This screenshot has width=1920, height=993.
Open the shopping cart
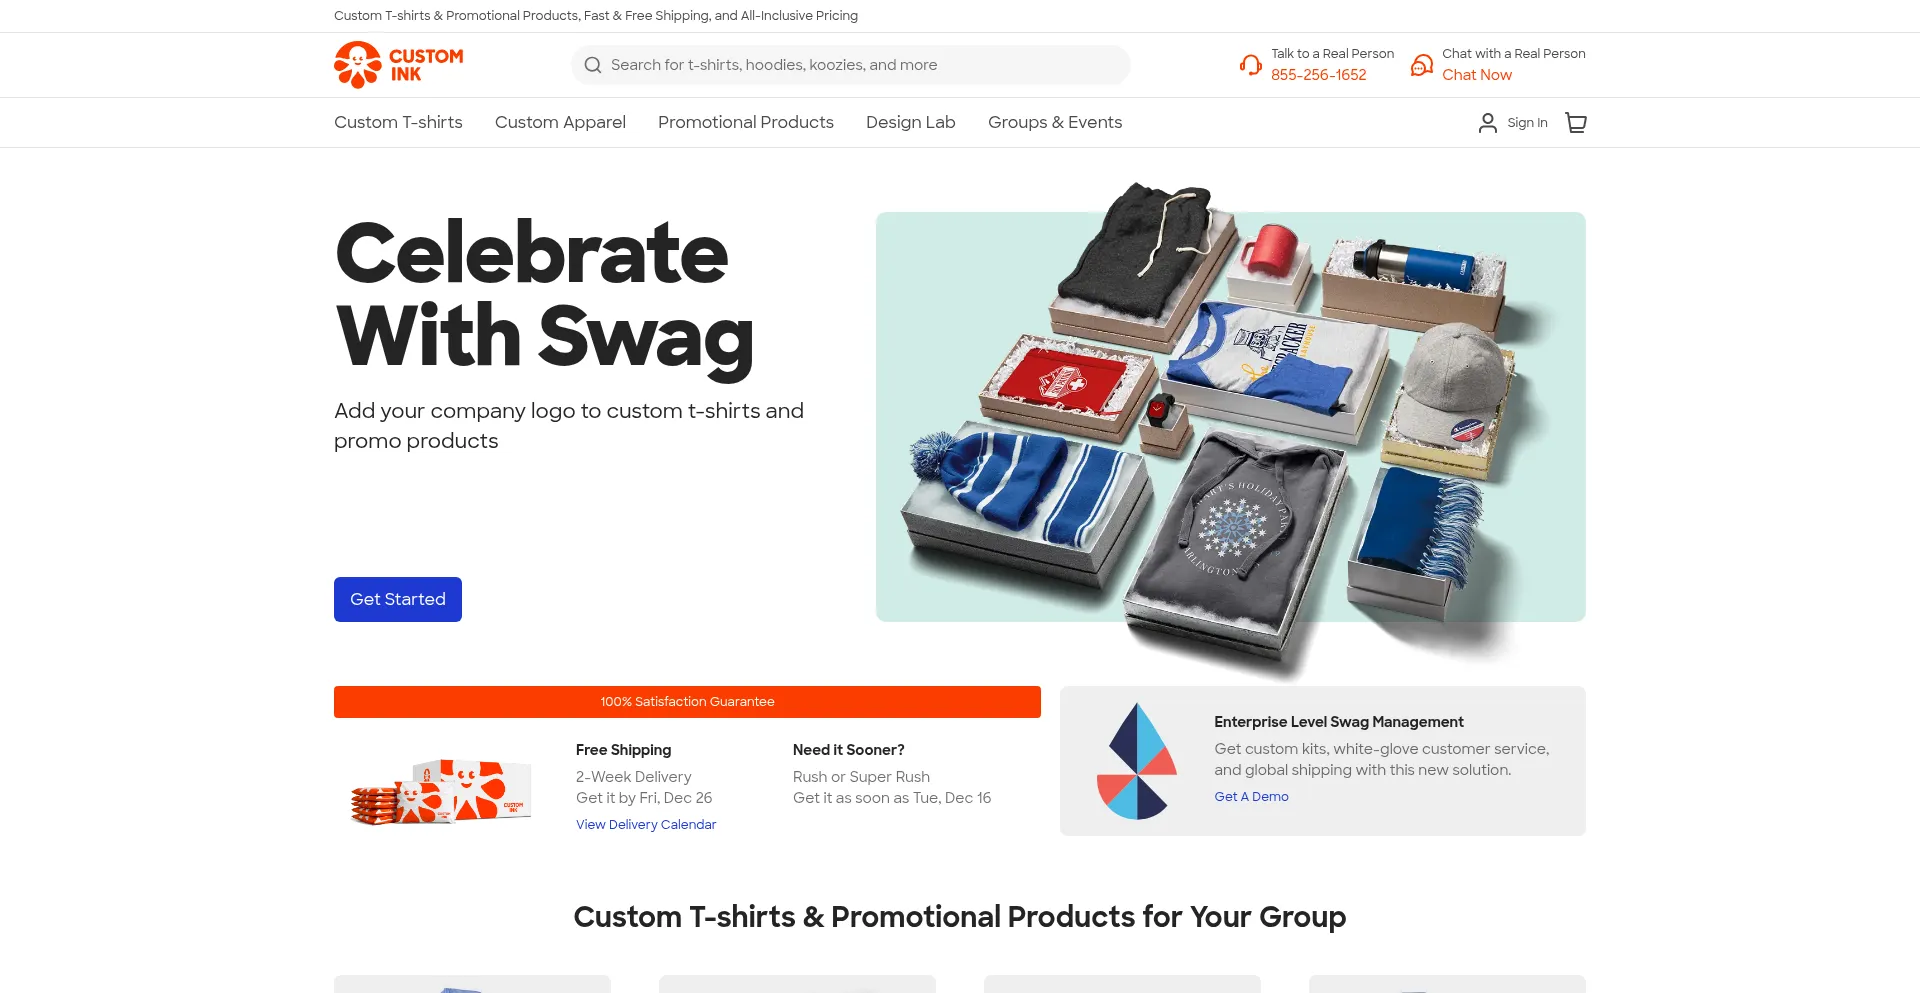click(1575, 122)
